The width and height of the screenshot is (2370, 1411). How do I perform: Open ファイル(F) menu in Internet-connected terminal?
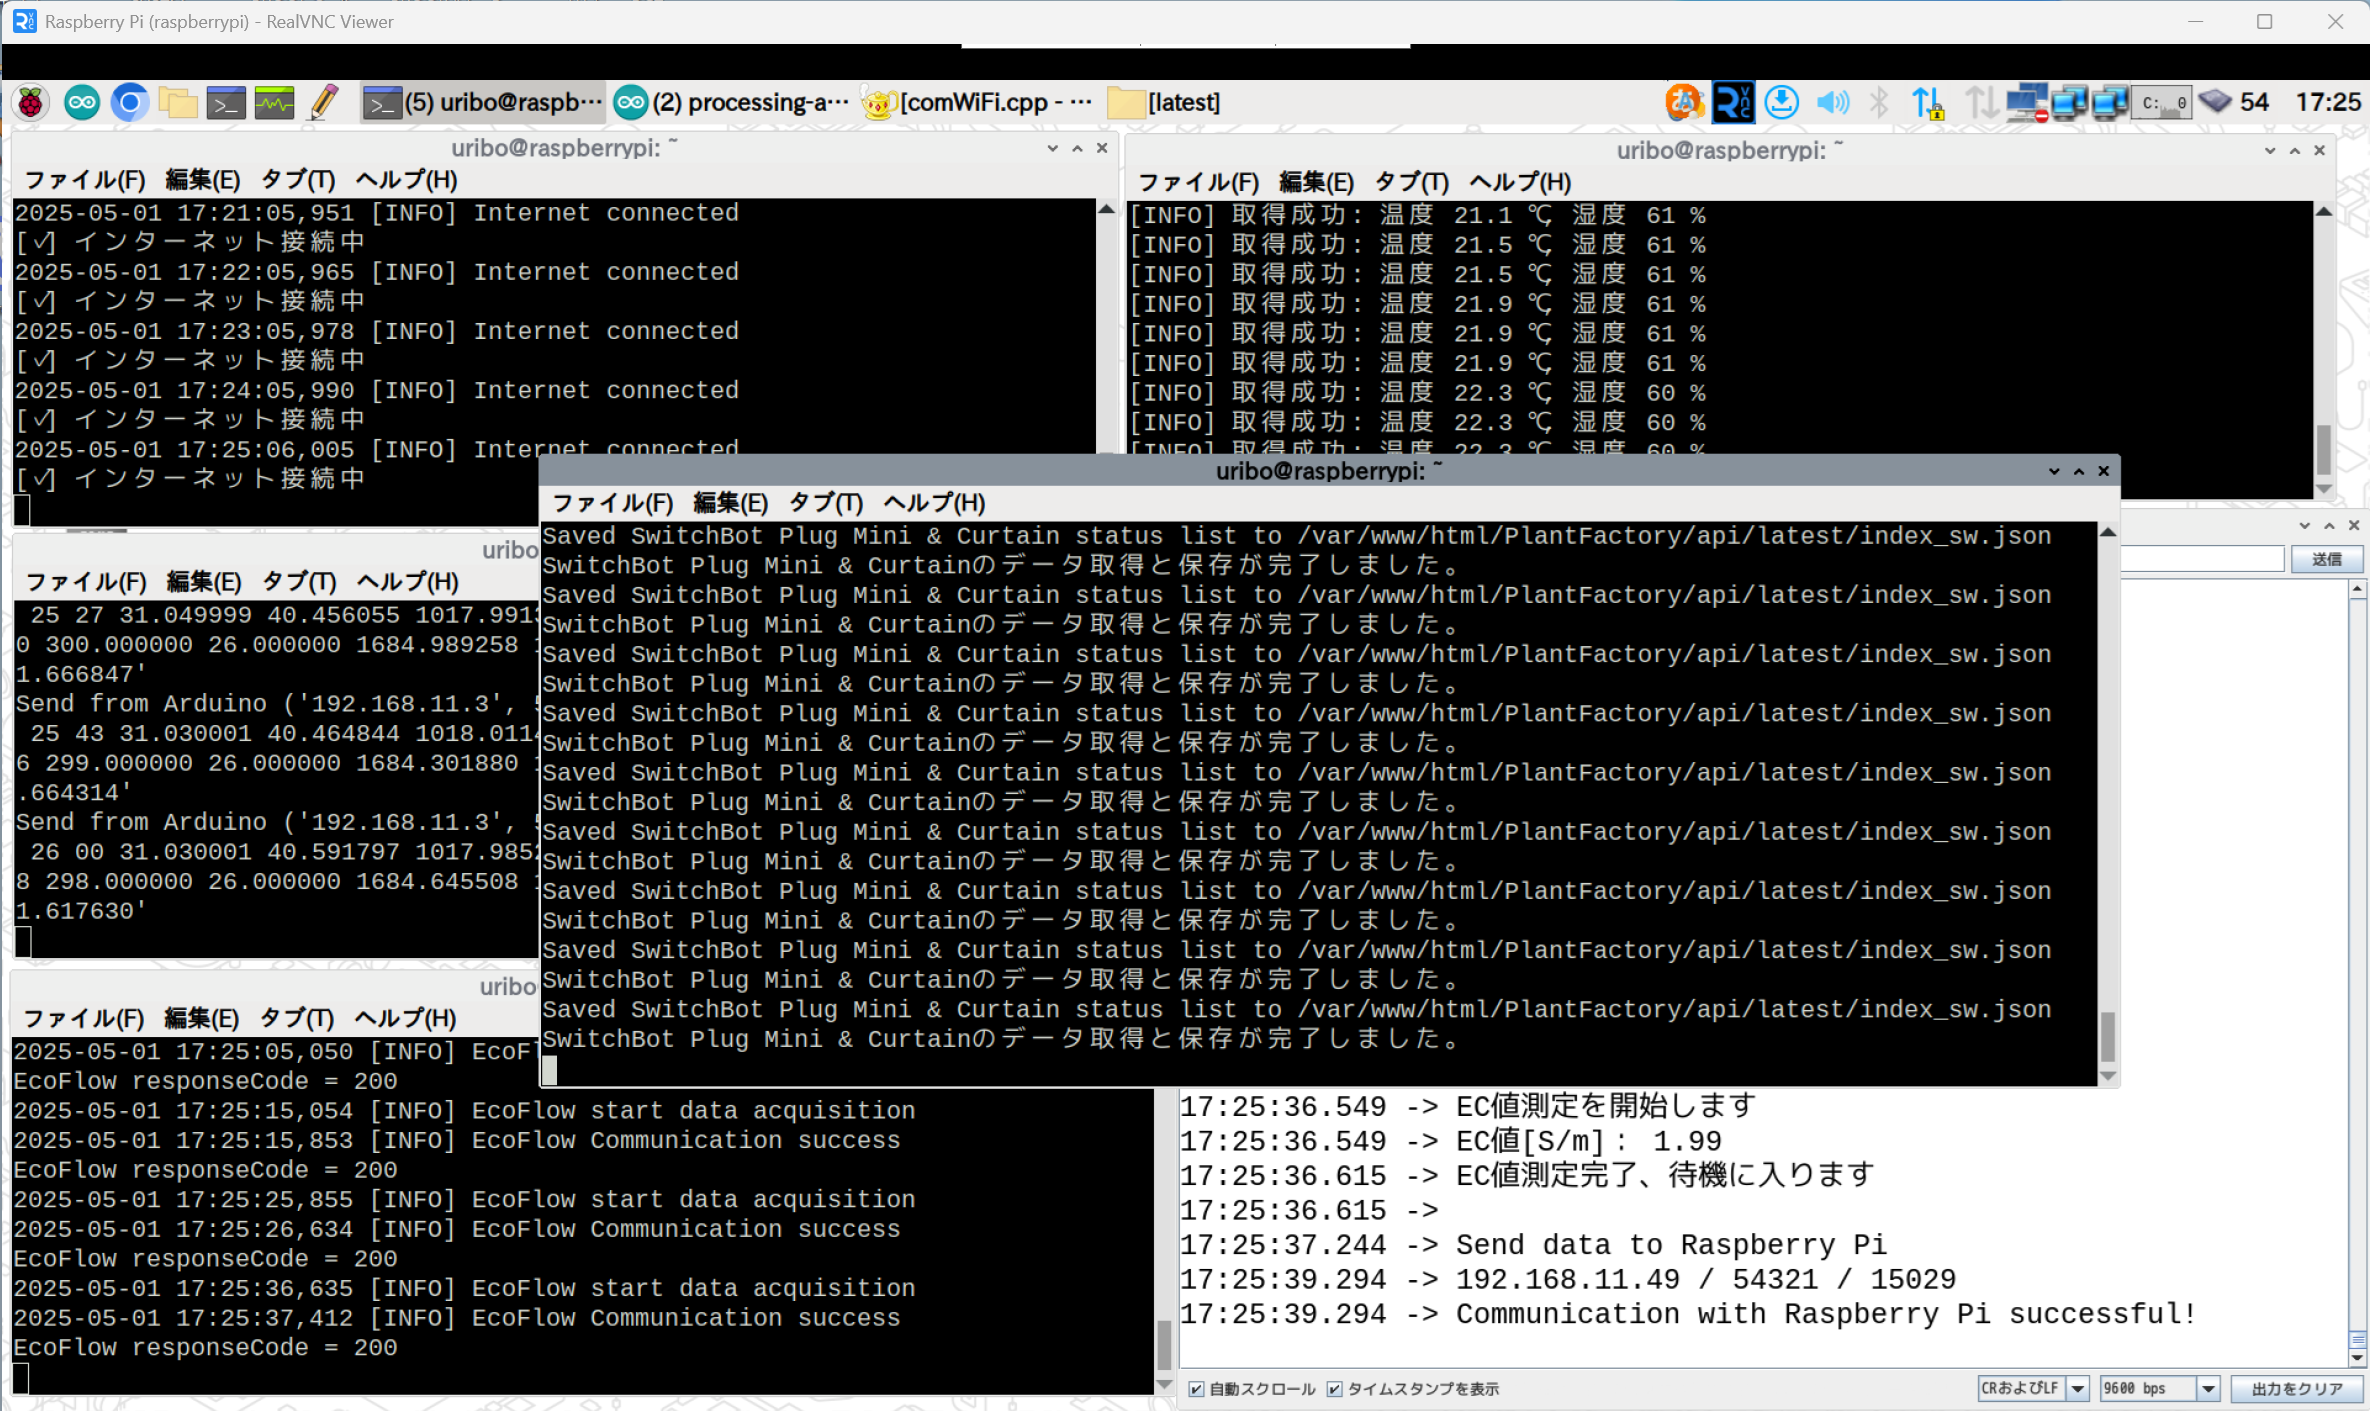click(x=84, y=180)
